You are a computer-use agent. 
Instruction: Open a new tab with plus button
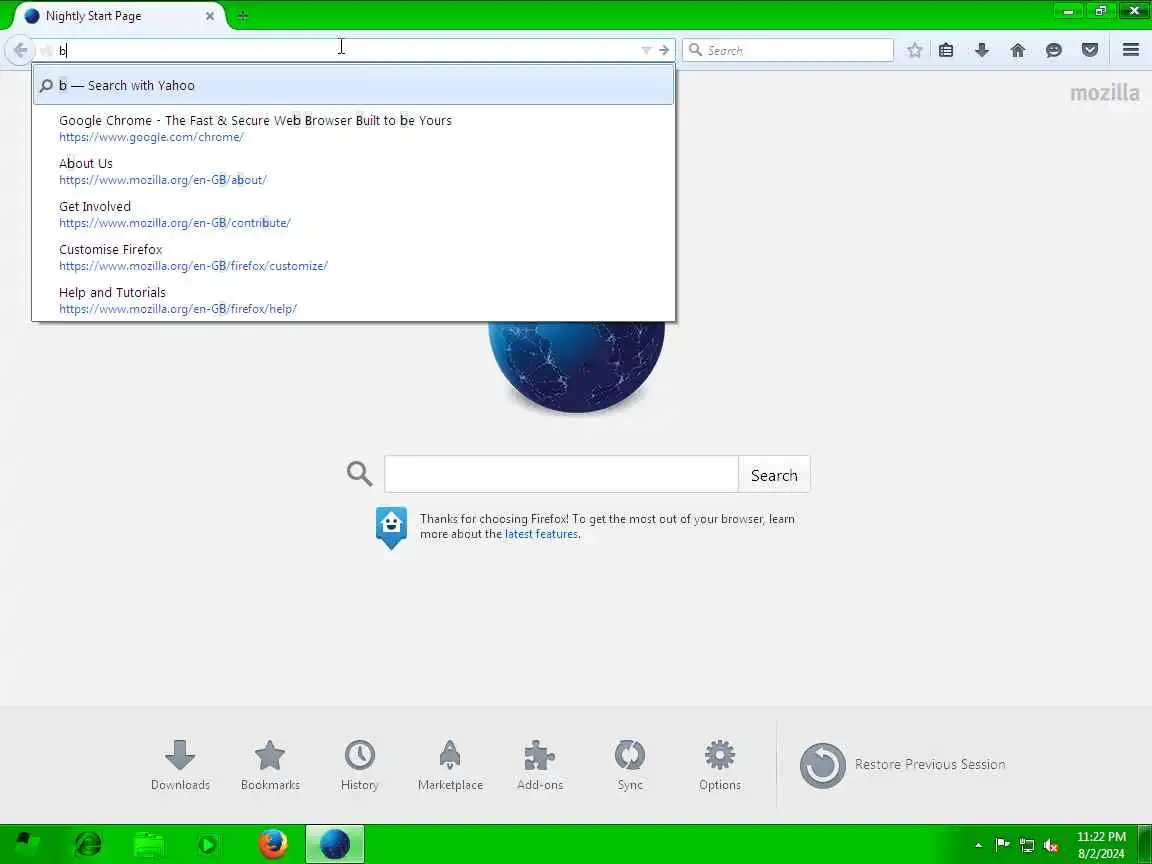243,15
